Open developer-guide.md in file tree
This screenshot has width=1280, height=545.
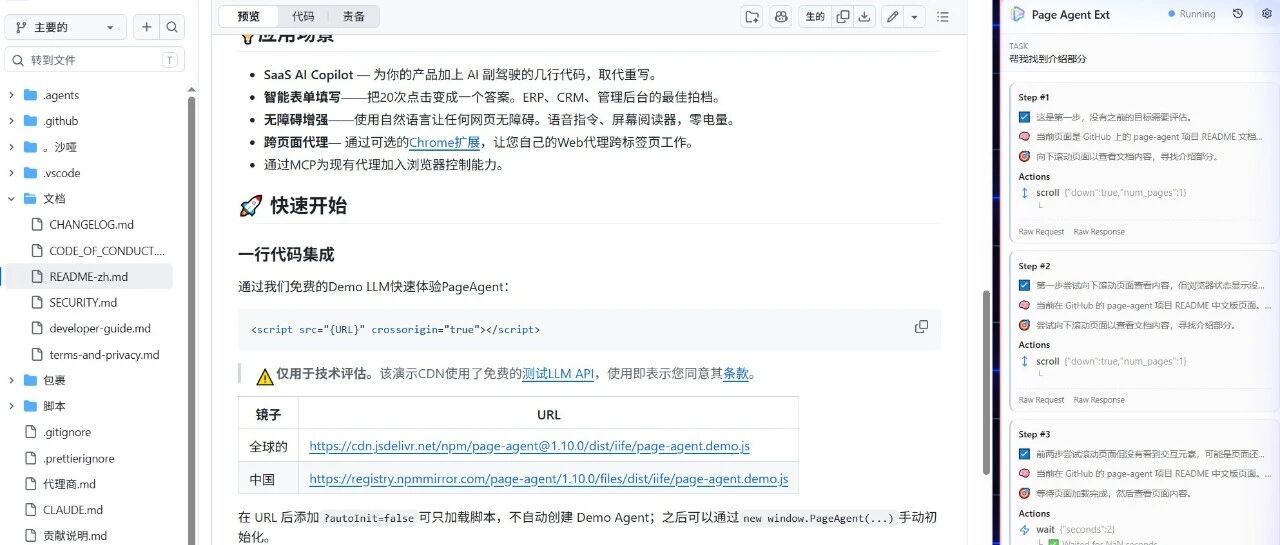[x=100, y=328]
